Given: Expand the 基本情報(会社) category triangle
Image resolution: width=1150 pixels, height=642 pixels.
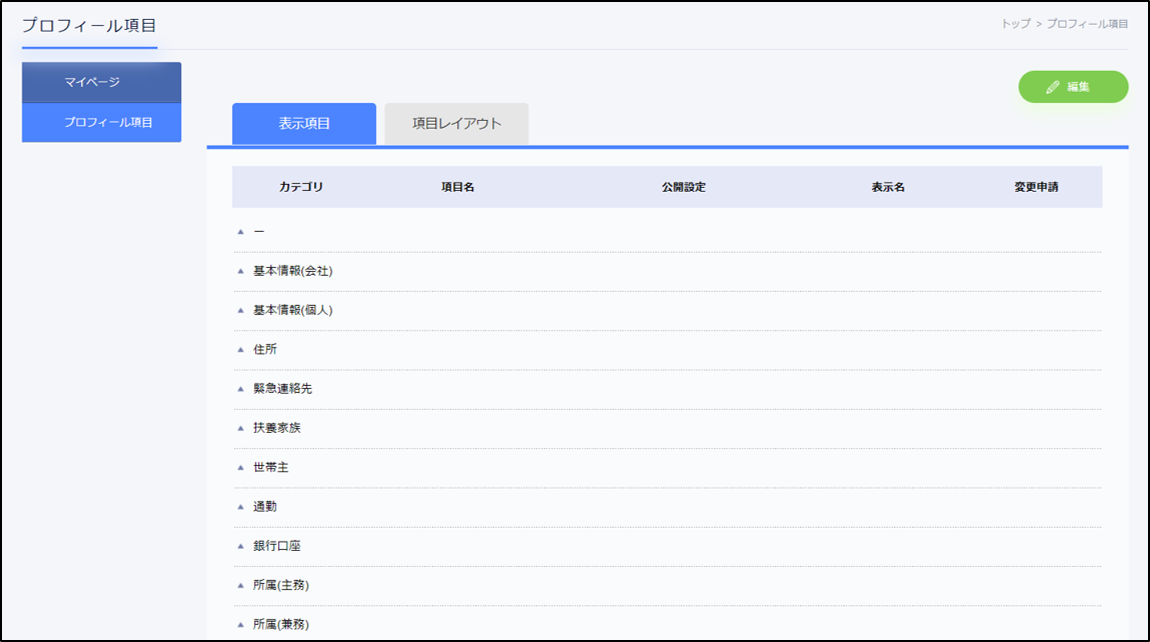Looking at the screenshot, I should 240,271.
